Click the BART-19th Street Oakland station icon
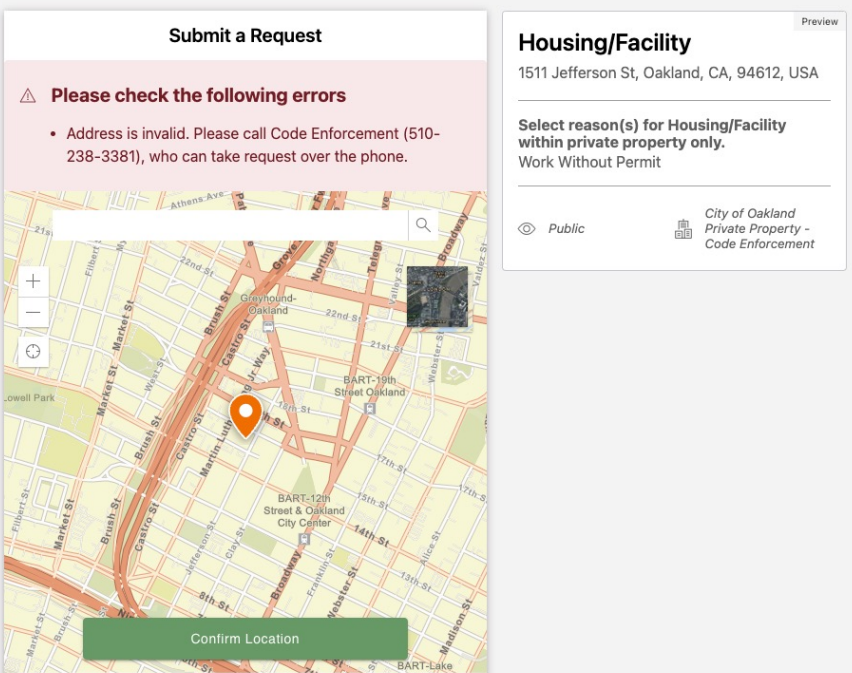 [x=369, y=408]
